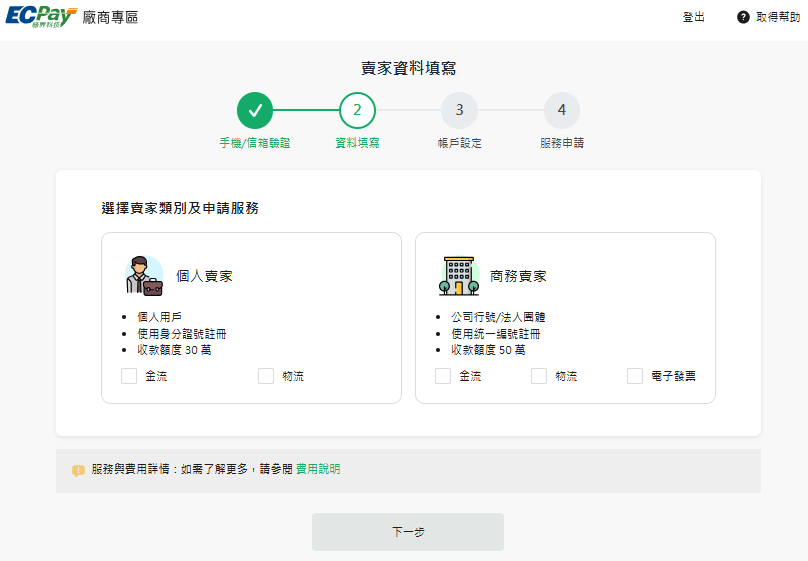Select step 3 帳戶設定 circle
The height and width of the screenshot is (561, 808).
click(x=459, y=110)
